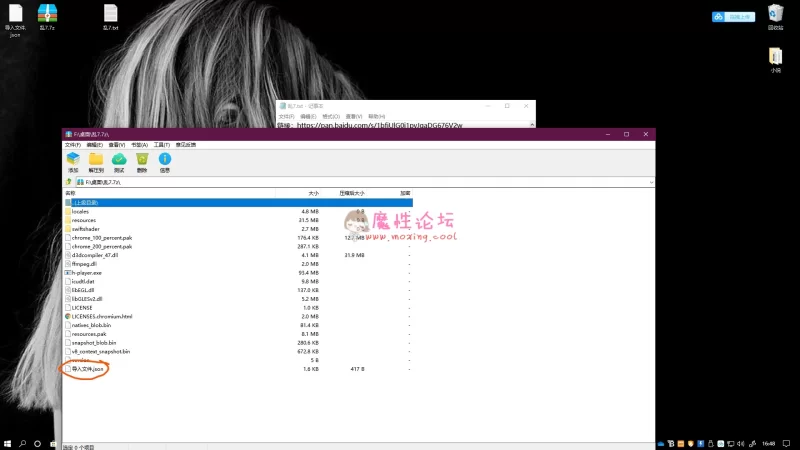Open the 书签(A) menu in archive window
The width and height of the screenshot is (800, 450).
click(139, 145)
